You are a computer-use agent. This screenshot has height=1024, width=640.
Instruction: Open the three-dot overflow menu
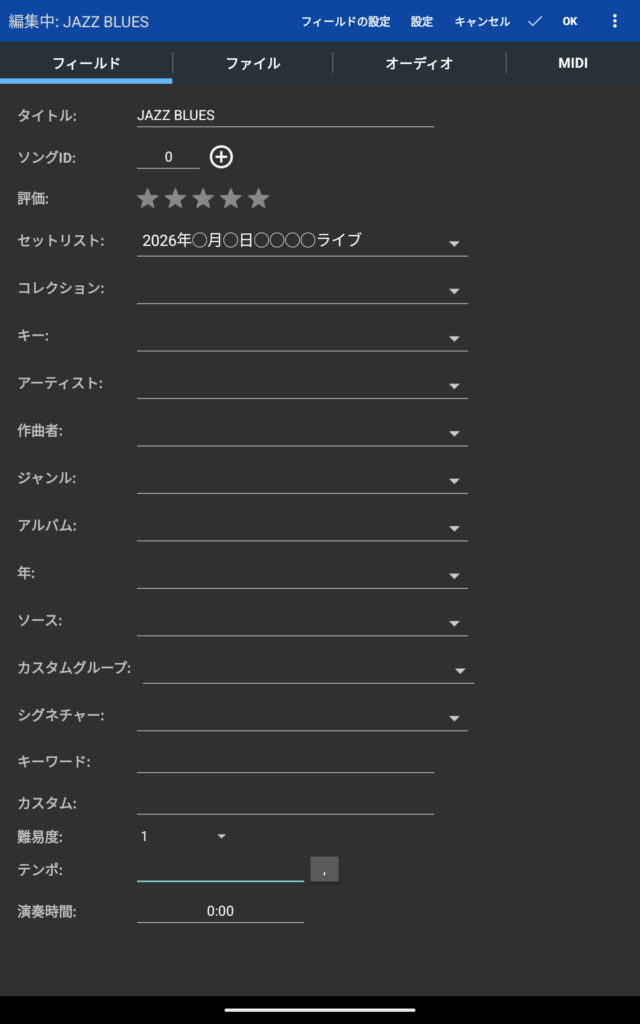614,21
